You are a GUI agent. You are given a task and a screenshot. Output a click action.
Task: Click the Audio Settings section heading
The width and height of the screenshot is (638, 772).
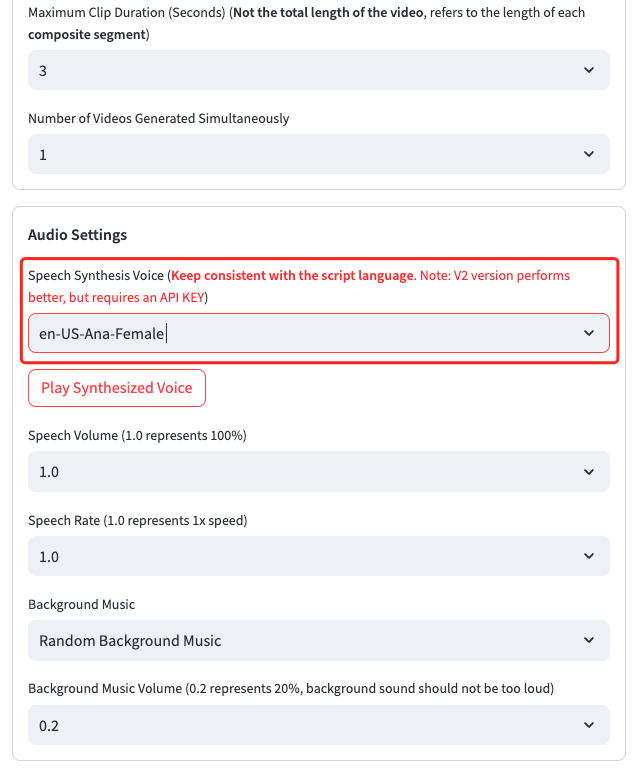(78, 235)
